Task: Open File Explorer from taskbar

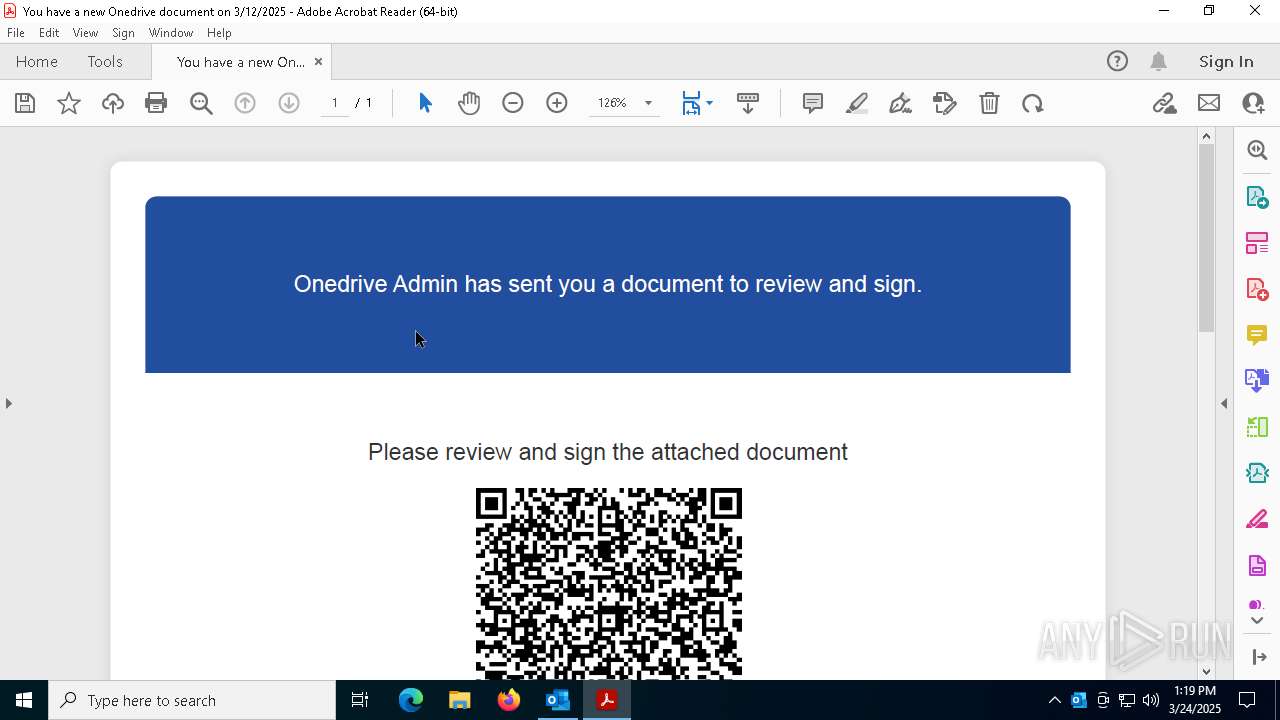Action: click(459, 700)
